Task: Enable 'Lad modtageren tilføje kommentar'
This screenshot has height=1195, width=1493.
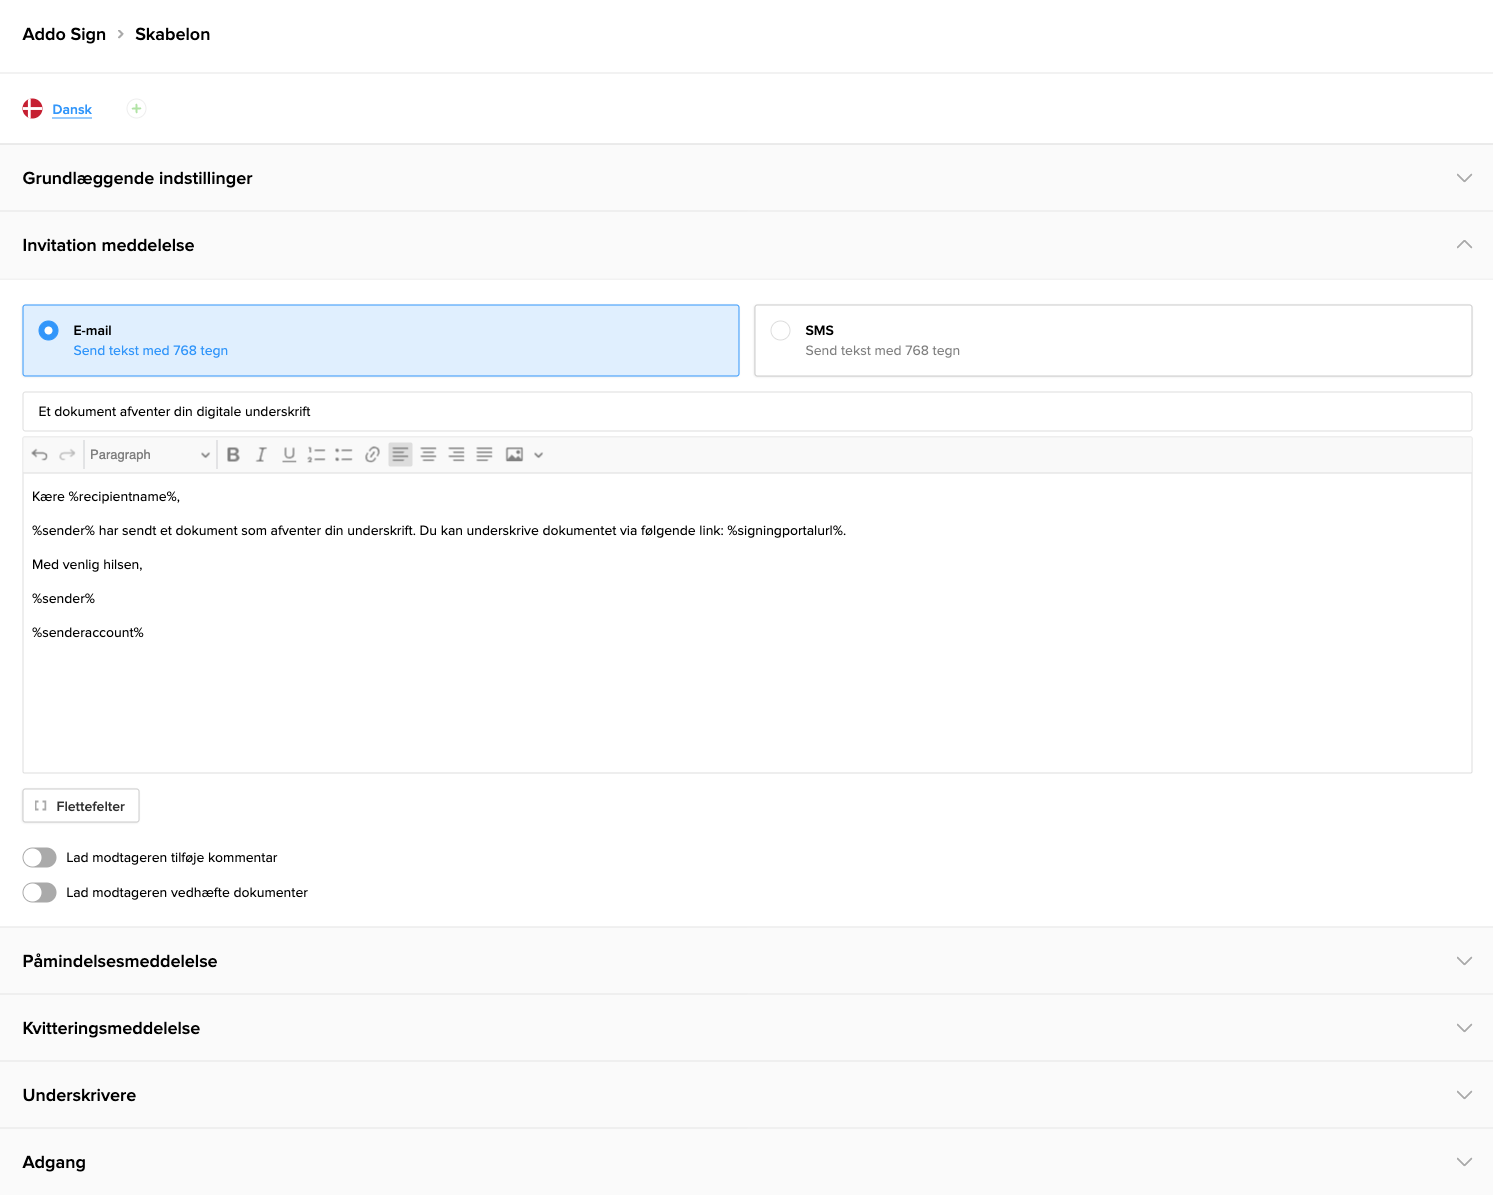Action: [x=40, y=857]
